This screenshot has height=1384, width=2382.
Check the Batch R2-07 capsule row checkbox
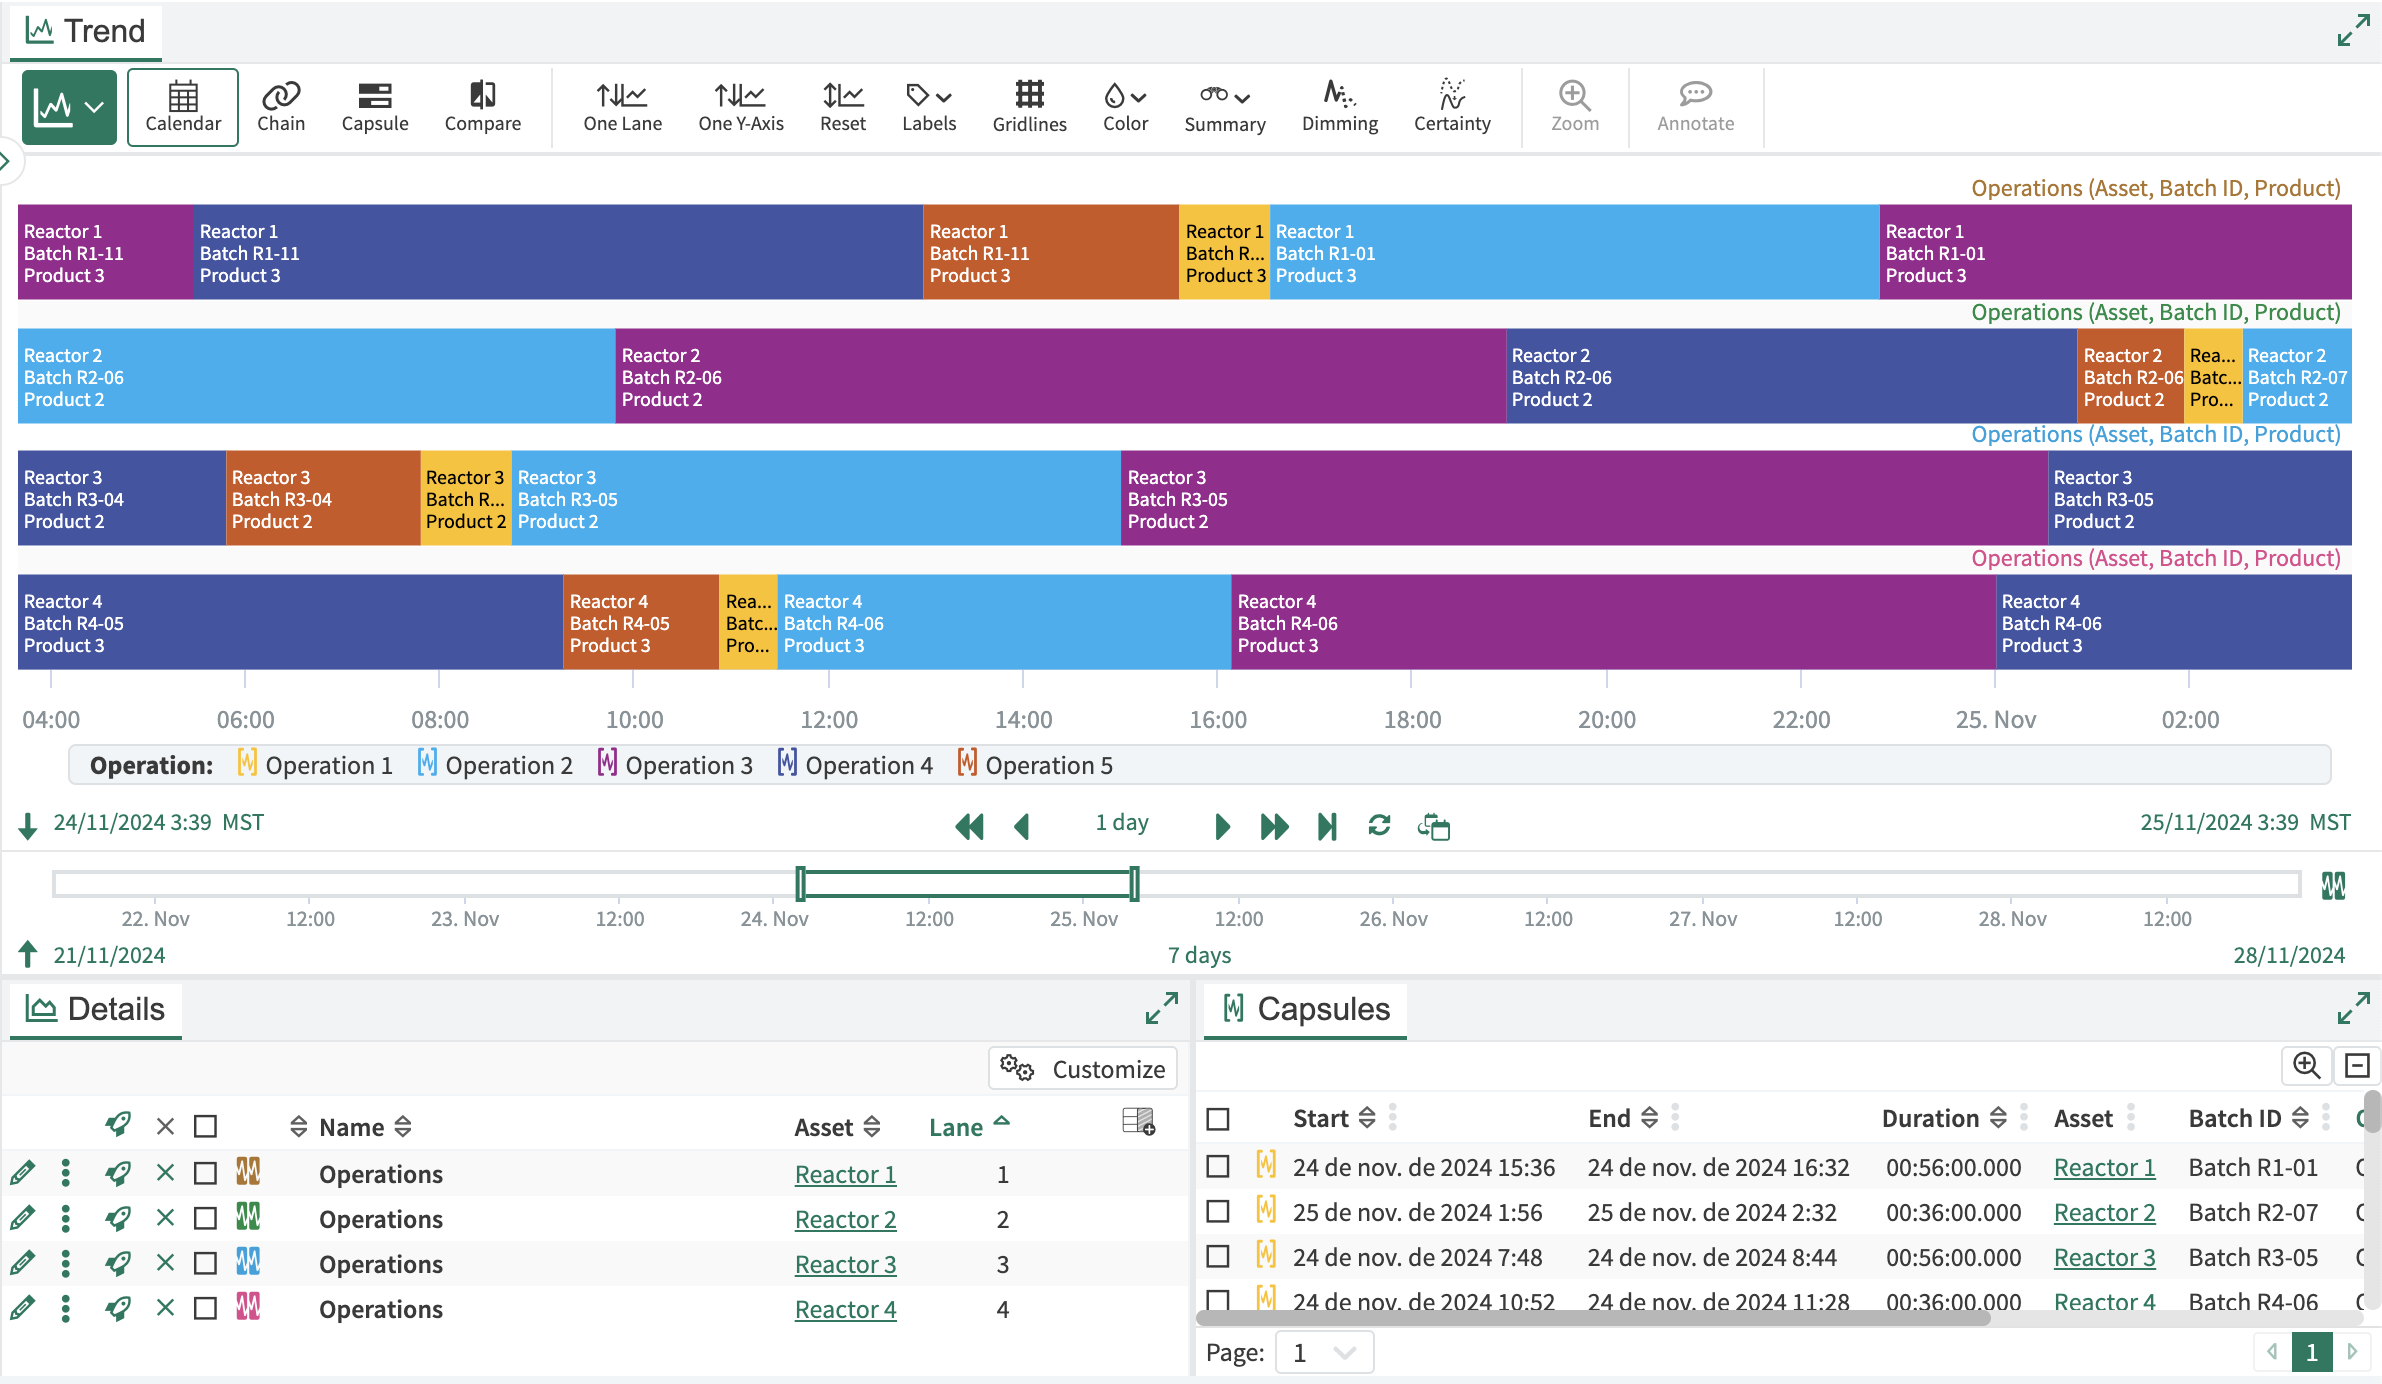1218,1211
